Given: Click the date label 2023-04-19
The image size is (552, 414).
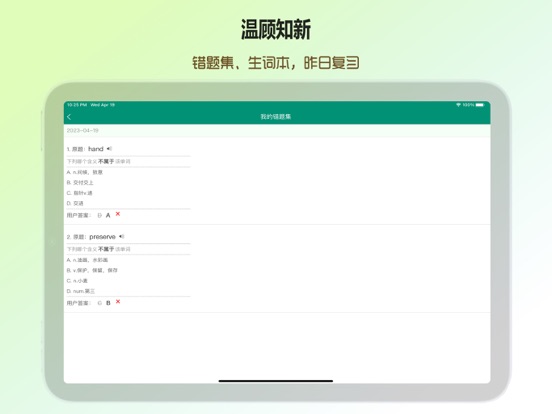Looking at the screenshot, I should [83, 131].
